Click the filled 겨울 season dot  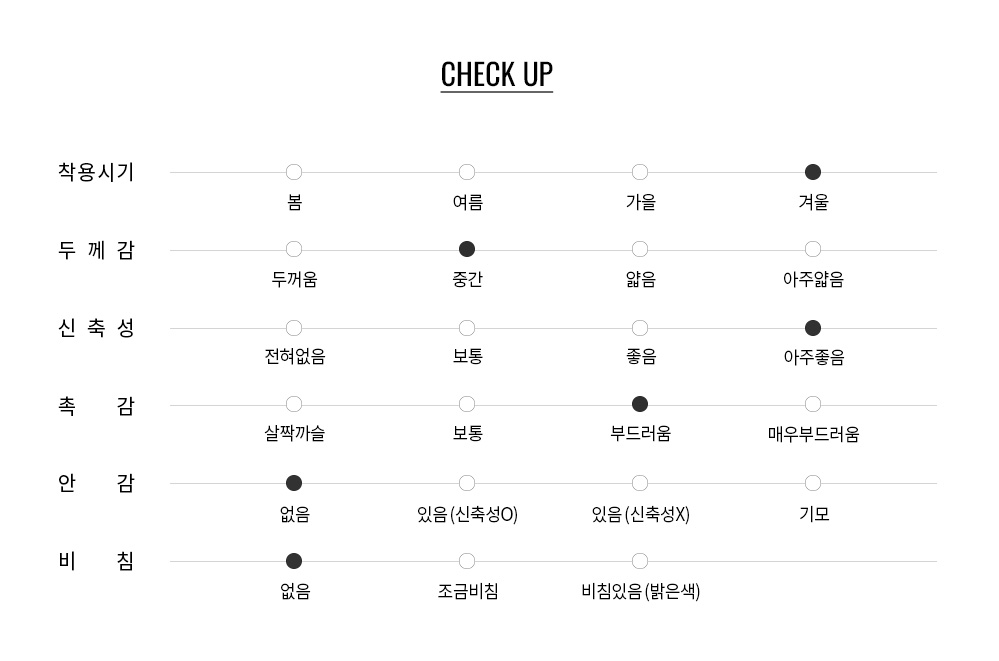[x=813, y=172]
